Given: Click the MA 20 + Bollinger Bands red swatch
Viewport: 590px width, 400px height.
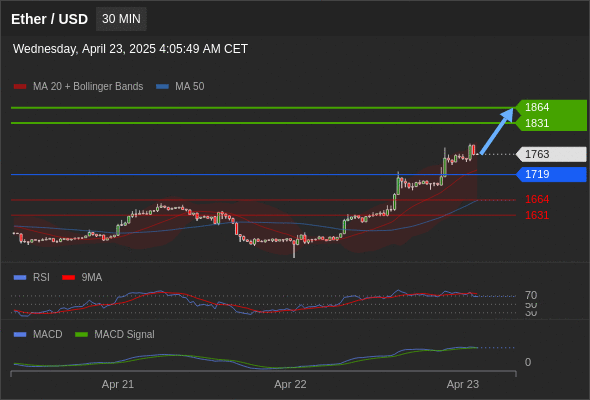Looking at the screenshot, I should [20, 87].
